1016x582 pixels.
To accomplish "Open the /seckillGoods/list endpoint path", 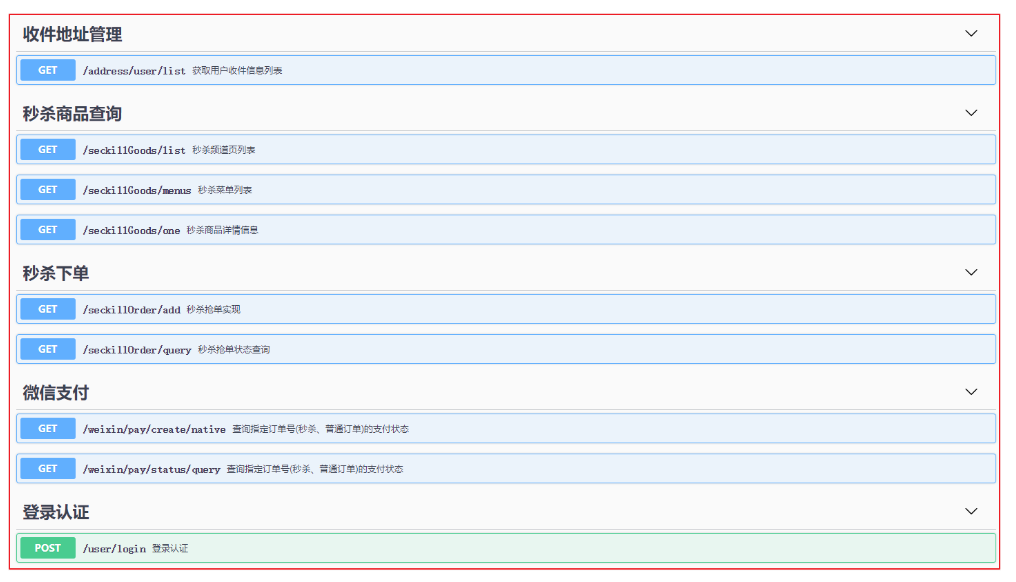I will [134, 150].
